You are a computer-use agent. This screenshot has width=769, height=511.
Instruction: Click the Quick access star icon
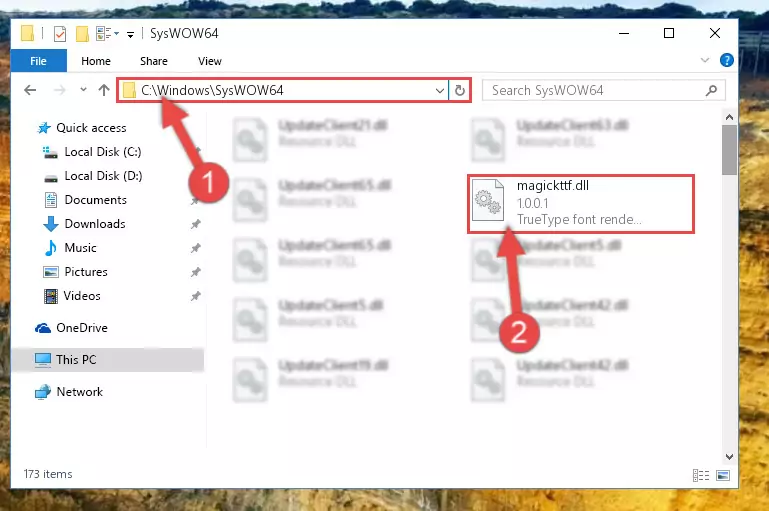(x=44, y=128)
